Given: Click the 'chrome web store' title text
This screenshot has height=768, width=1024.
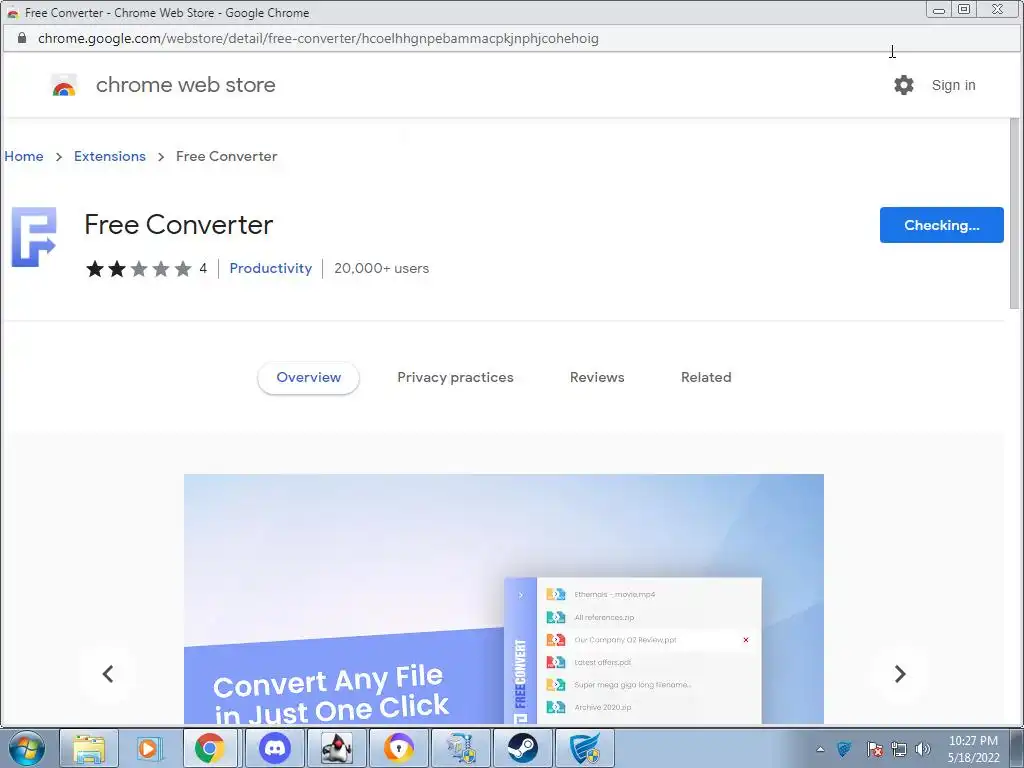Looking at the screenshot, I should click(185, 85).
